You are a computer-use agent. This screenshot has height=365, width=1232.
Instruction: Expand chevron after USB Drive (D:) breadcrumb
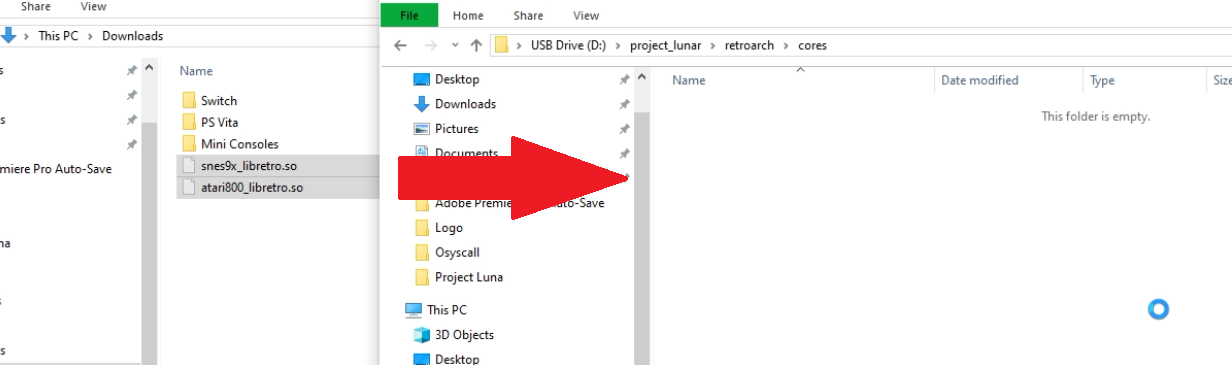coord(620,45)
